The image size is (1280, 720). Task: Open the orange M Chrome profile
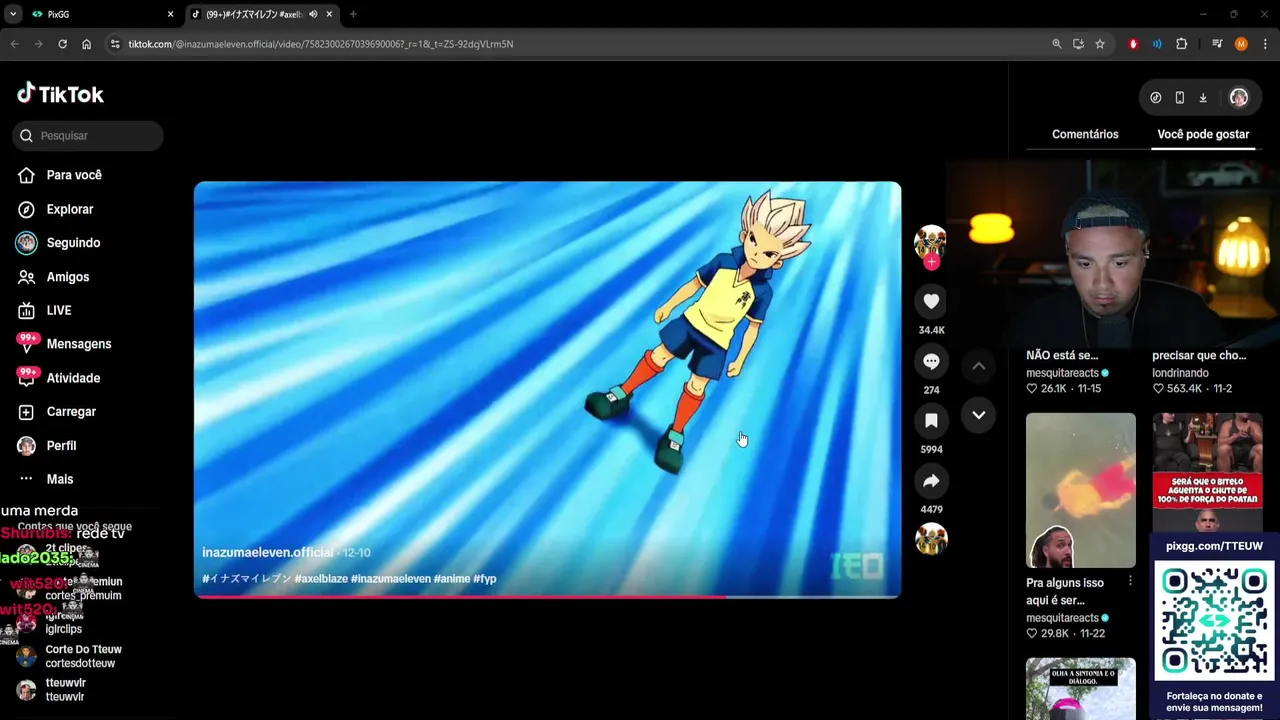point(1241,44)
